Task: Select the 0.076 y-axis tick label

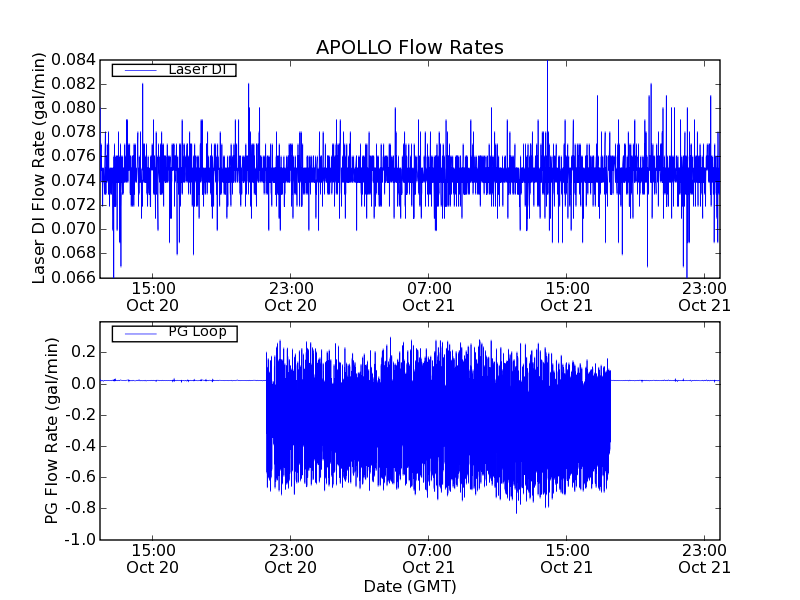Action: (x=73, y=156)
